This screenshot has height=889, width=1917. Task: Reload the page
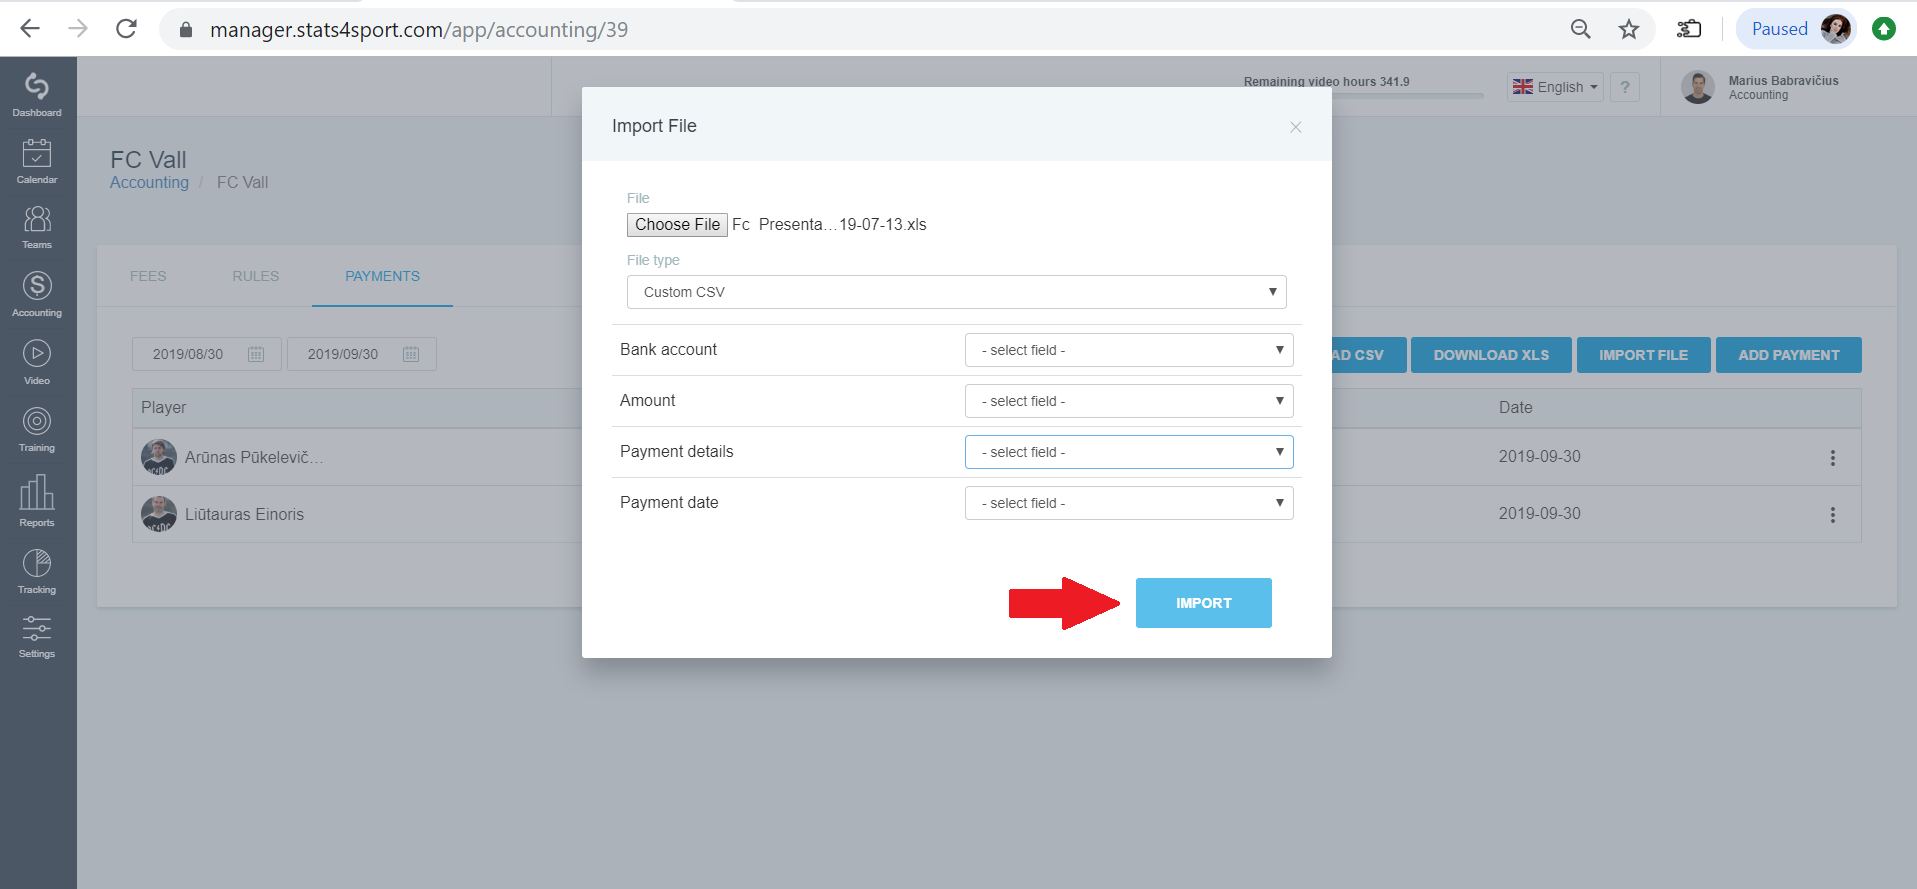click(x=126, y=29)
